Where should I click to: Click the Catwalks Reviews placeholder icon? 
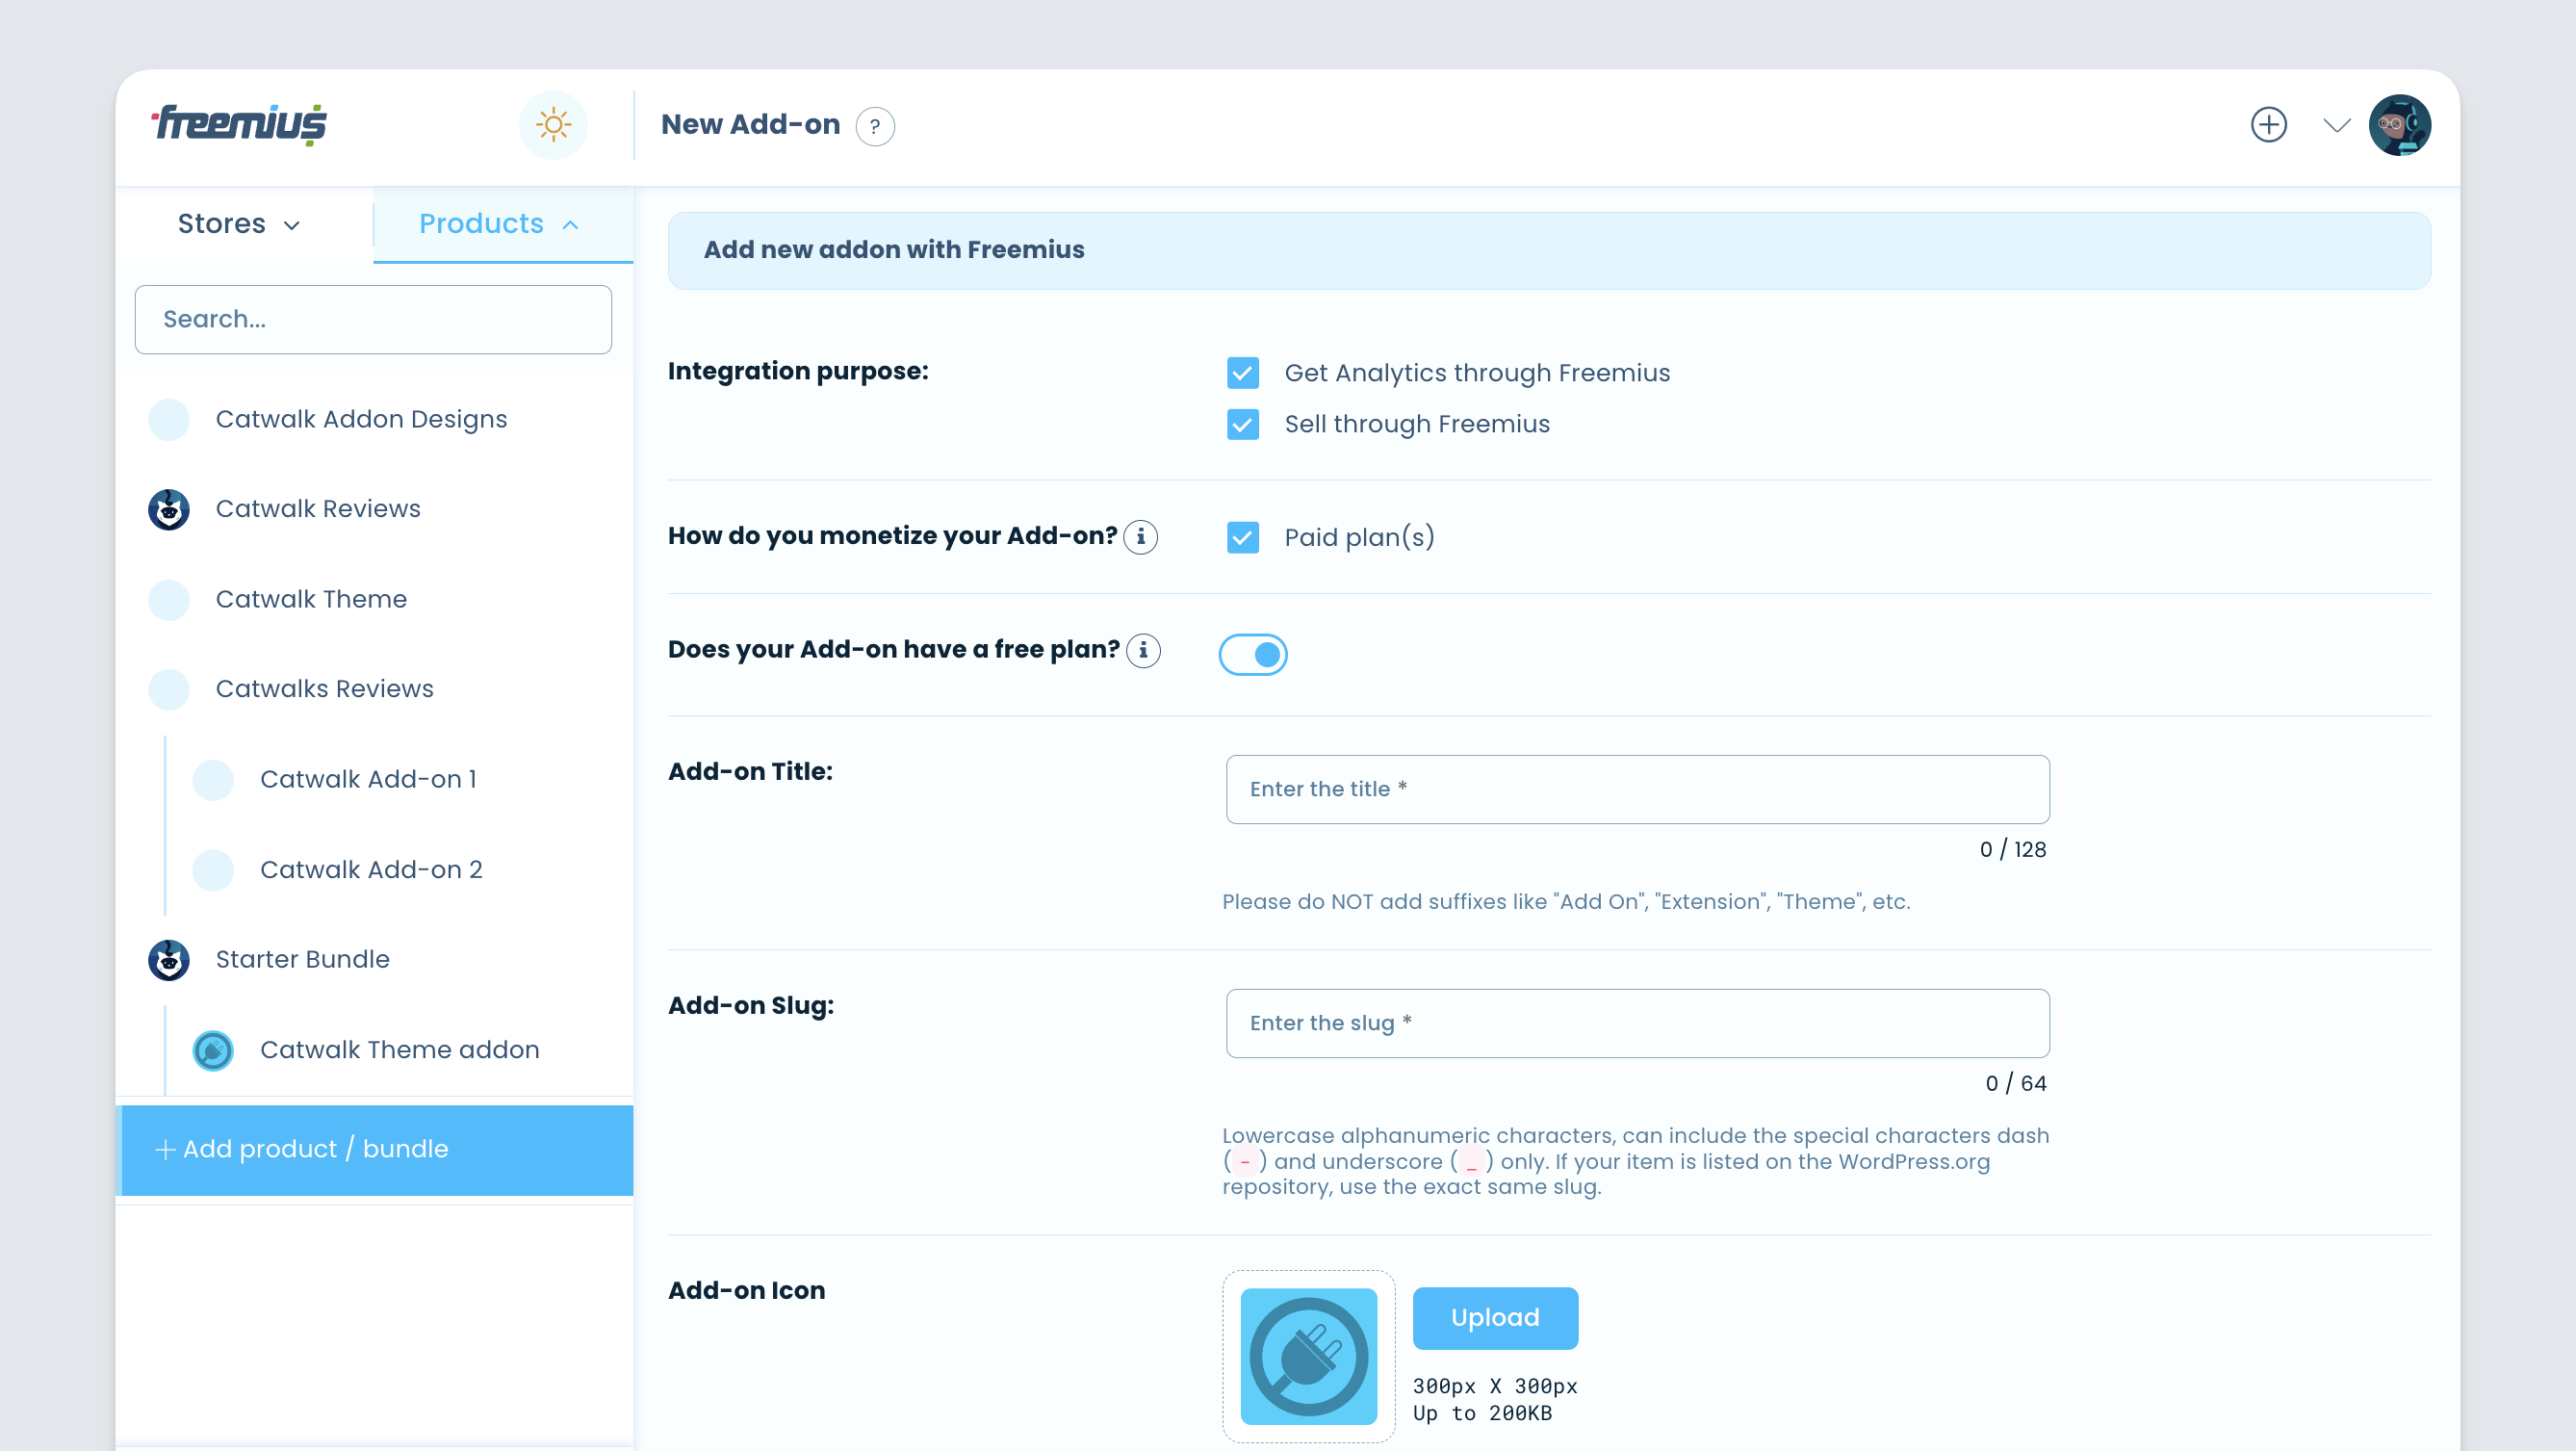tap(169, 689)
